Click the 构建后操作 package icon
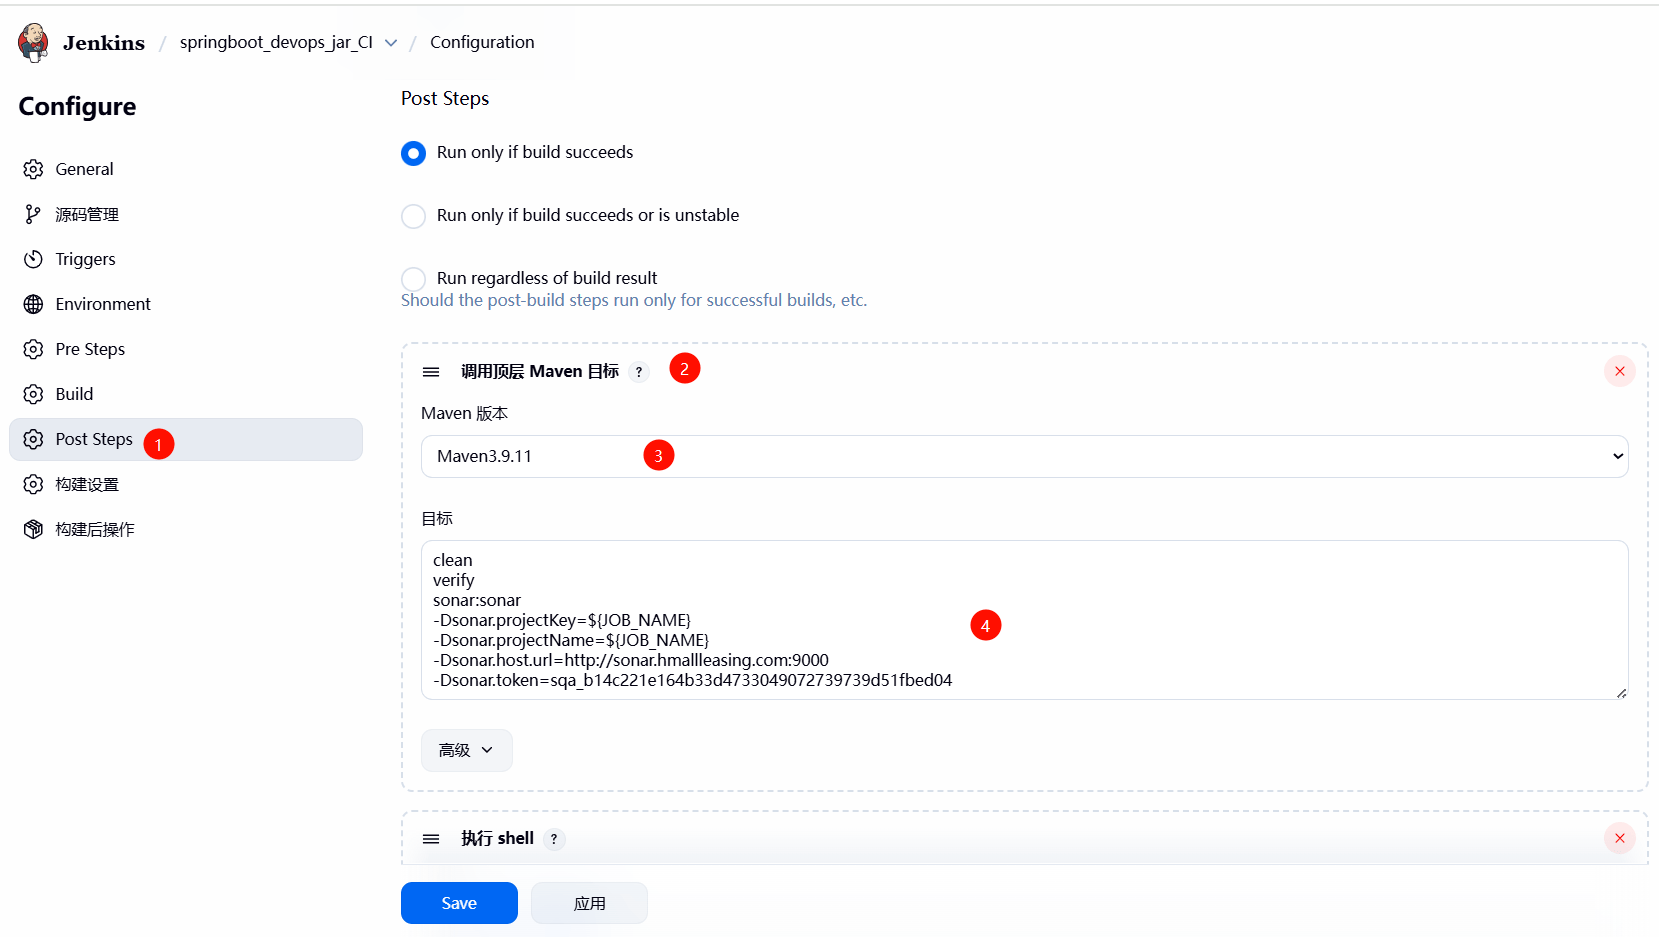This screenshot has height=937, width=1659. 33,529
